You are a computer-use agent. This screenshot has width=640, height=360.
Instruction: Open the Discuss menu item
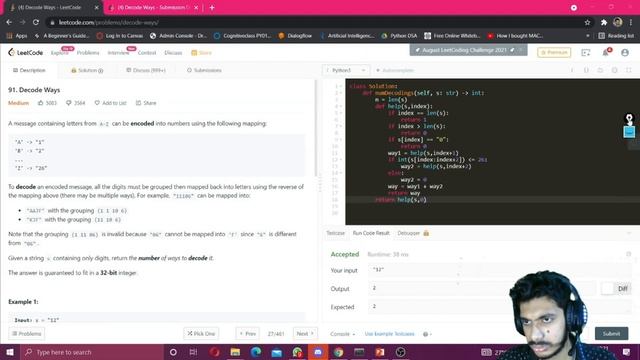point(173,53)
